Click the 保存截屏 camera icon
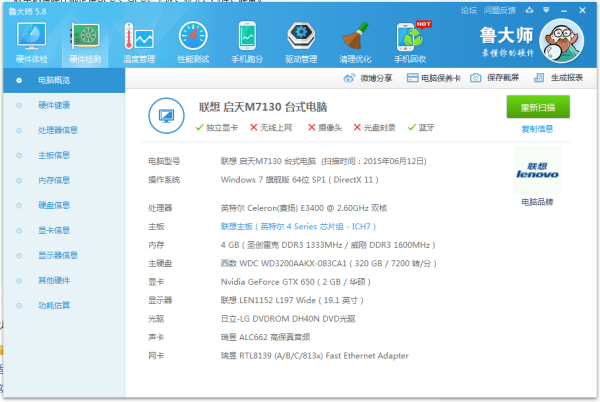 pos(475,78)
